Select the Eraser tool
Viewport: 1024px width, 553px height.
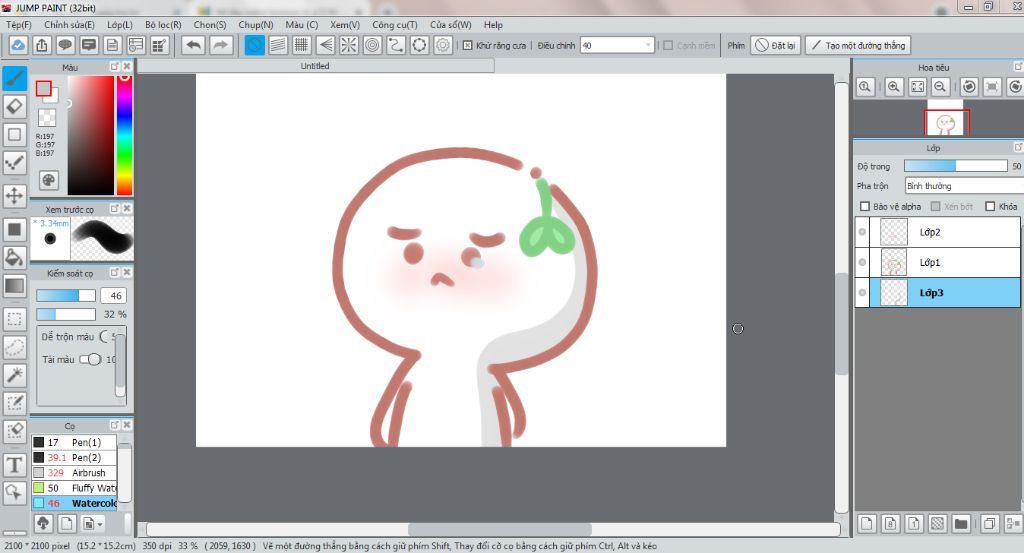coord(14,106)
